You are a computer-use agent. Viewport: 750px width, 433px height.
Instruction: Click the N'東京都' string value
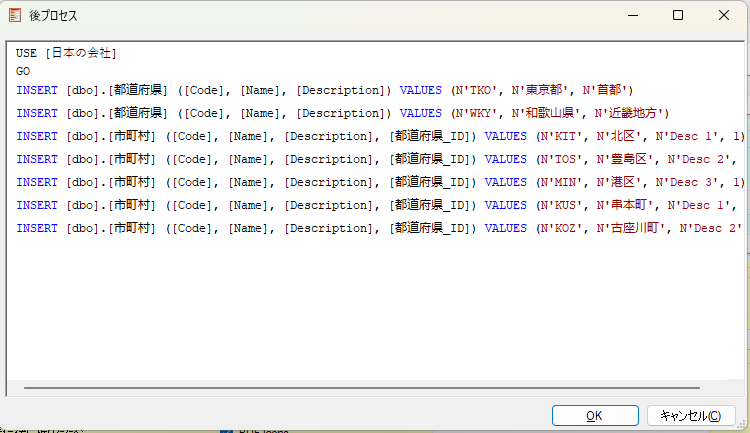point(540,90)
